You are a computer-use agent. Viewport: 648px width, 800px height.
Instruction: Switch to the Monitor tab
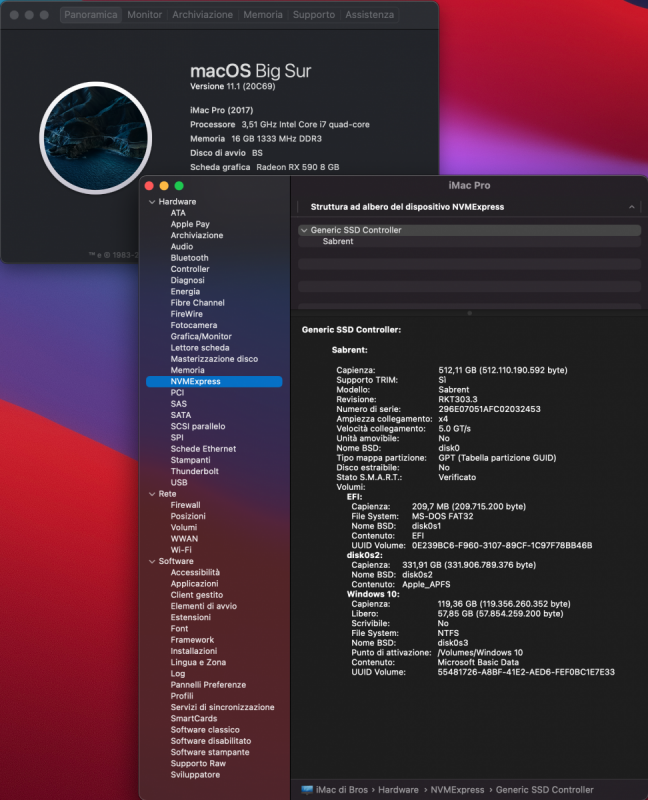click(144, 15)
